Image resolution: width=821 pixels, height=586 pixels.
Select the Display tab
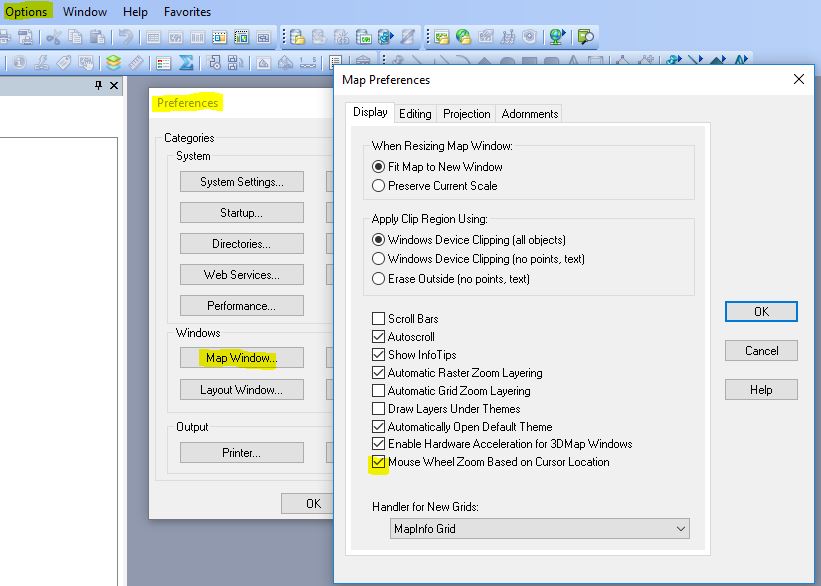click(370, 112)
